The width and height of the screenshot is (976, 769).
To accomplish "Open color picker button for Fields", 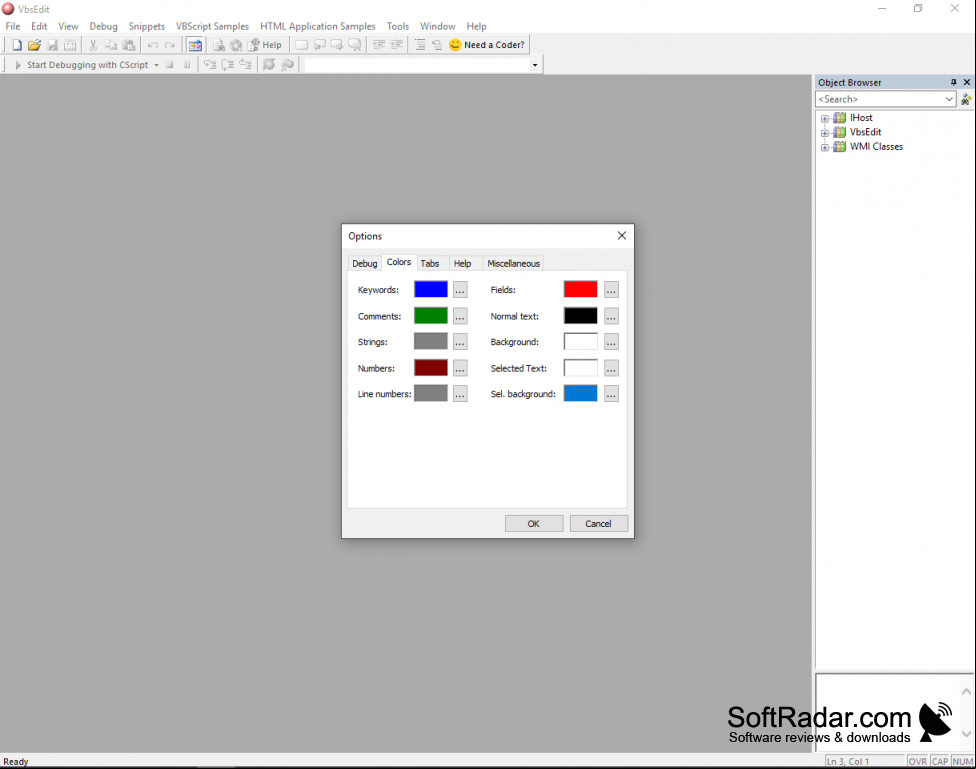I will [x=611, y=290].
